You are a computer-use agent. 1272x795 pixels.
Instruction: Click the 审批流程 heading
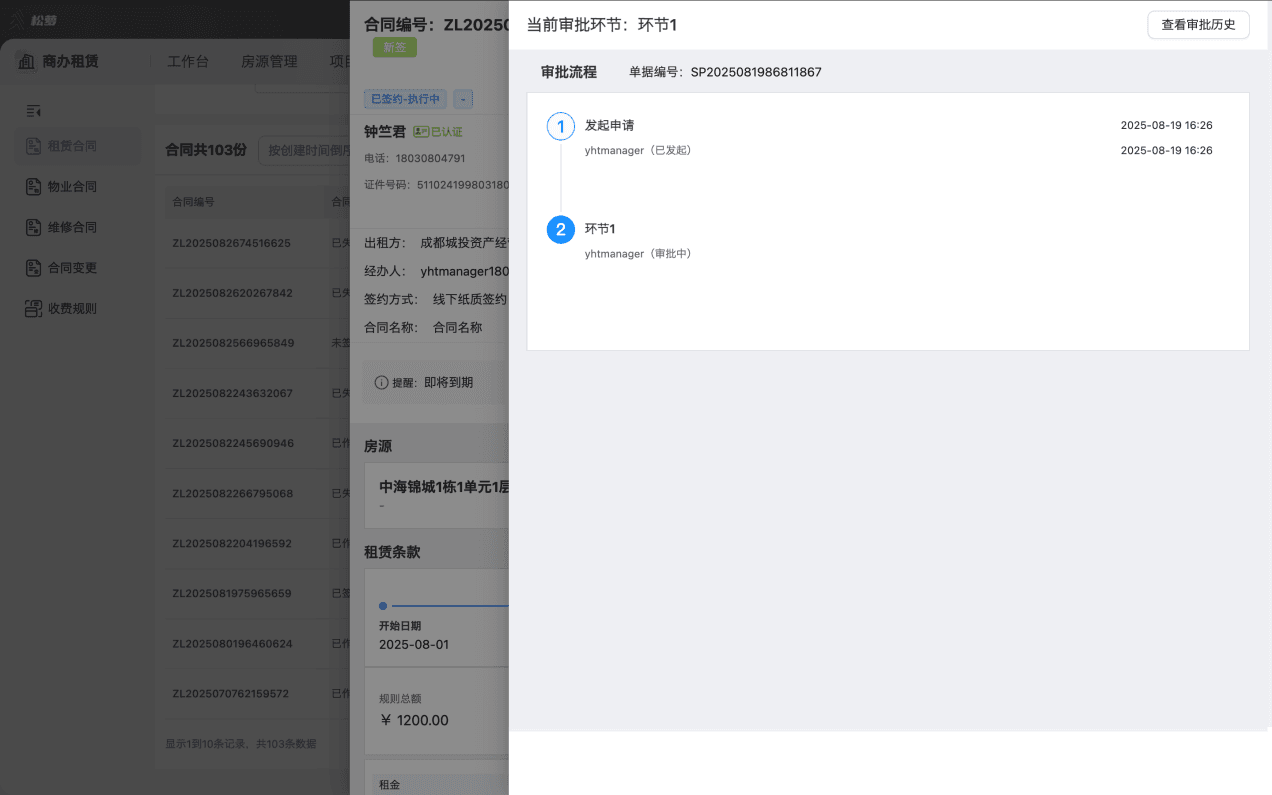[568, 72]
